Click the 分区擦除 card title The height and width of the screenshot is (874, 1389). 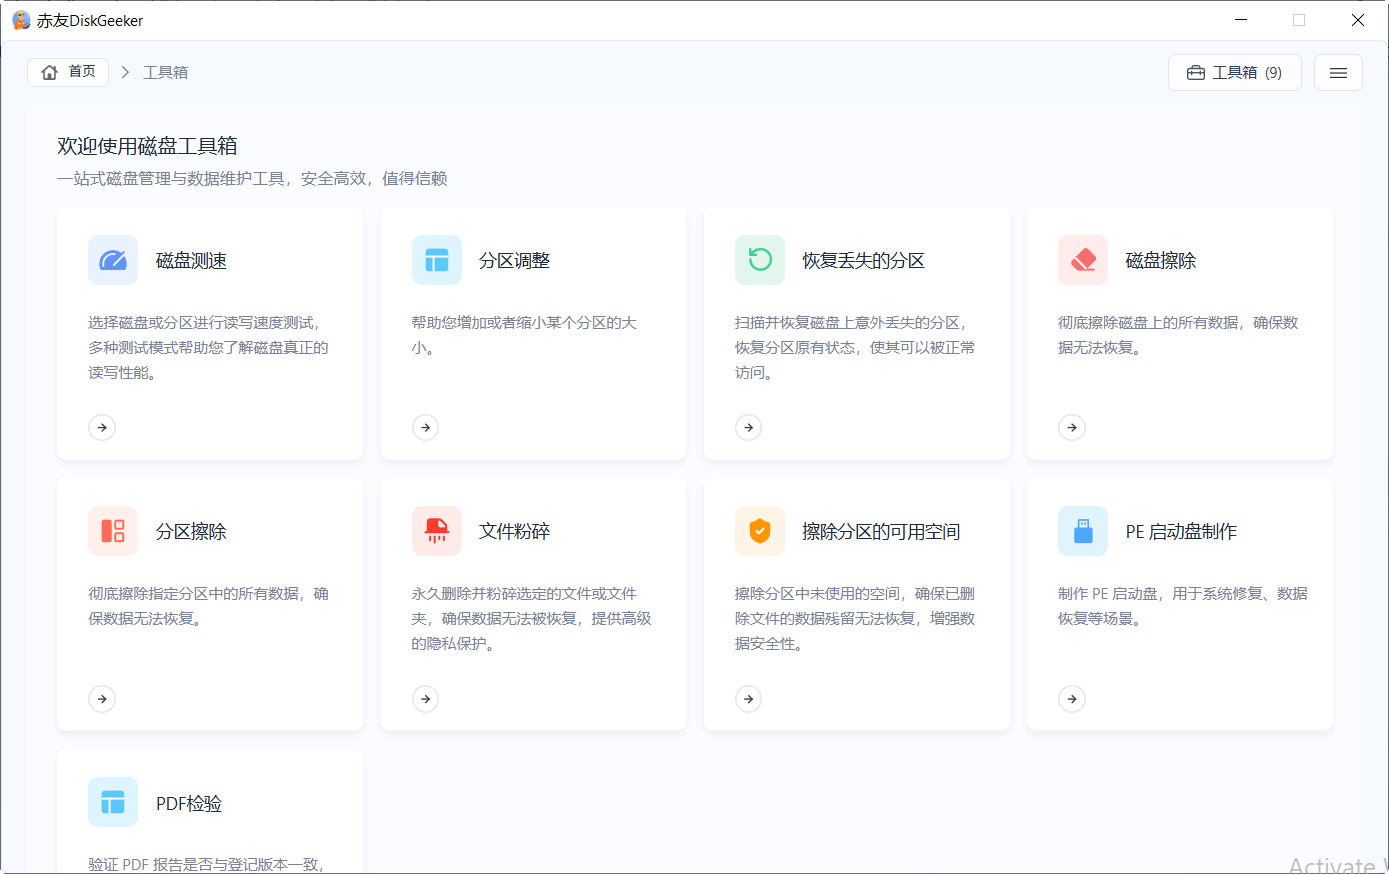point(191,532)
